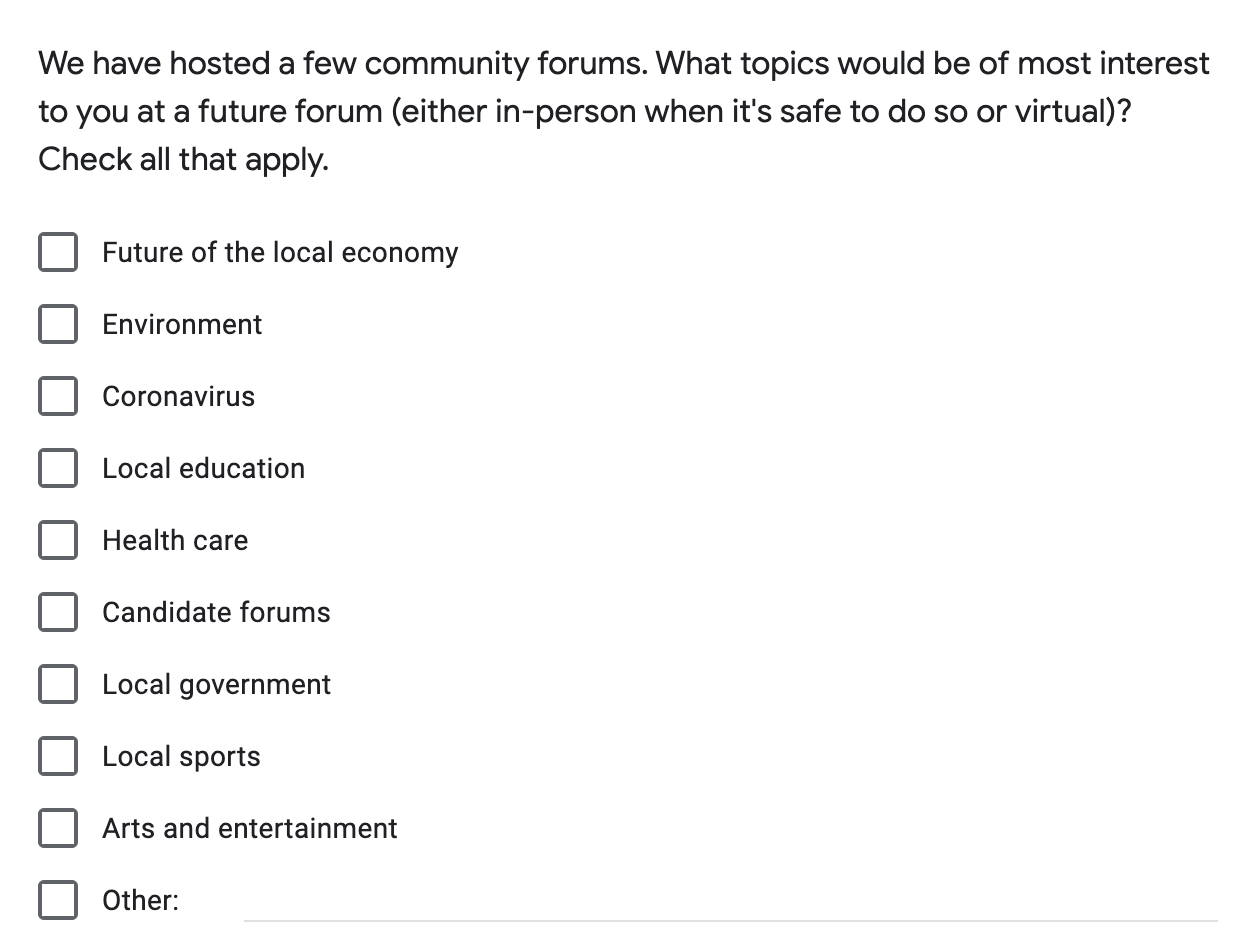
Task: Click the Future of the local economy label
Action: click(280, 252)
